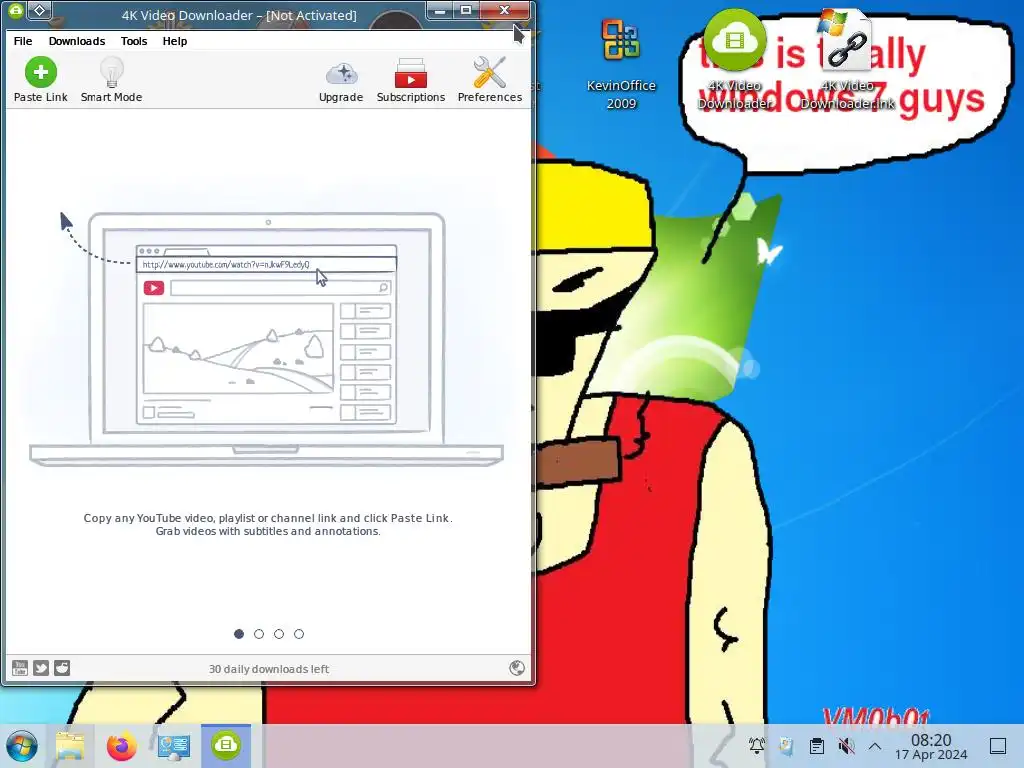The image size is (1024, 768).
Task: Select the 4K Video Downloader.lnk desktop icon
Action: [847, 60]
